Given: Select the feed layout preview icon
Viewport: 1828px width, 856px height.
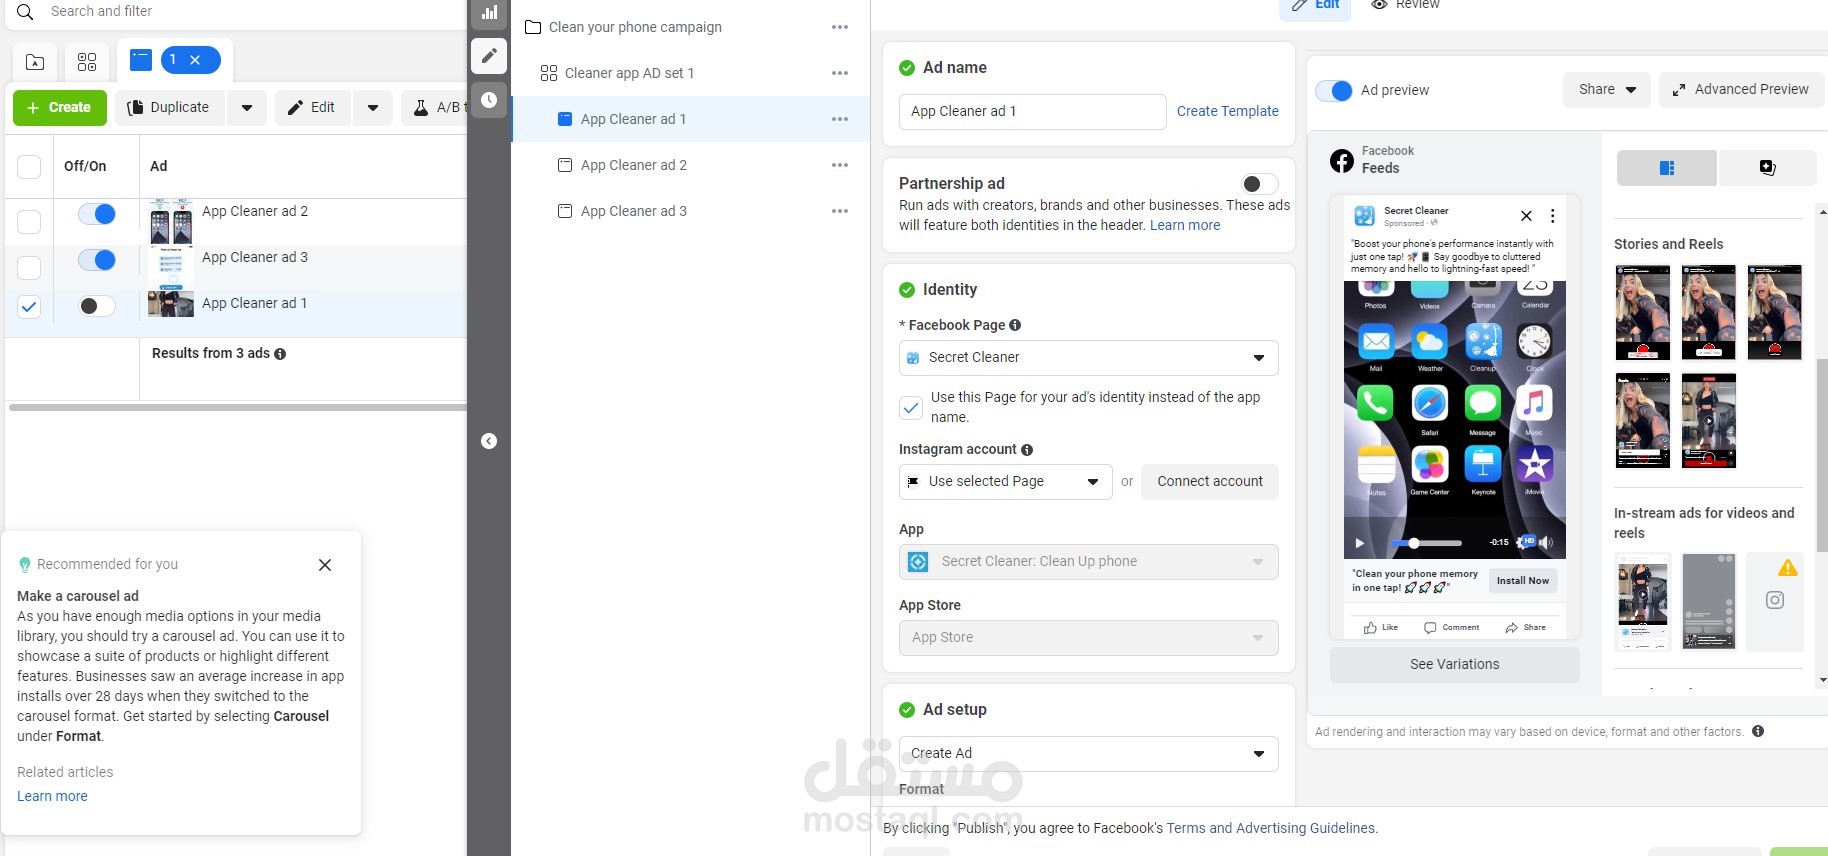Looking at the screenshot, I should coord(1667,168).
